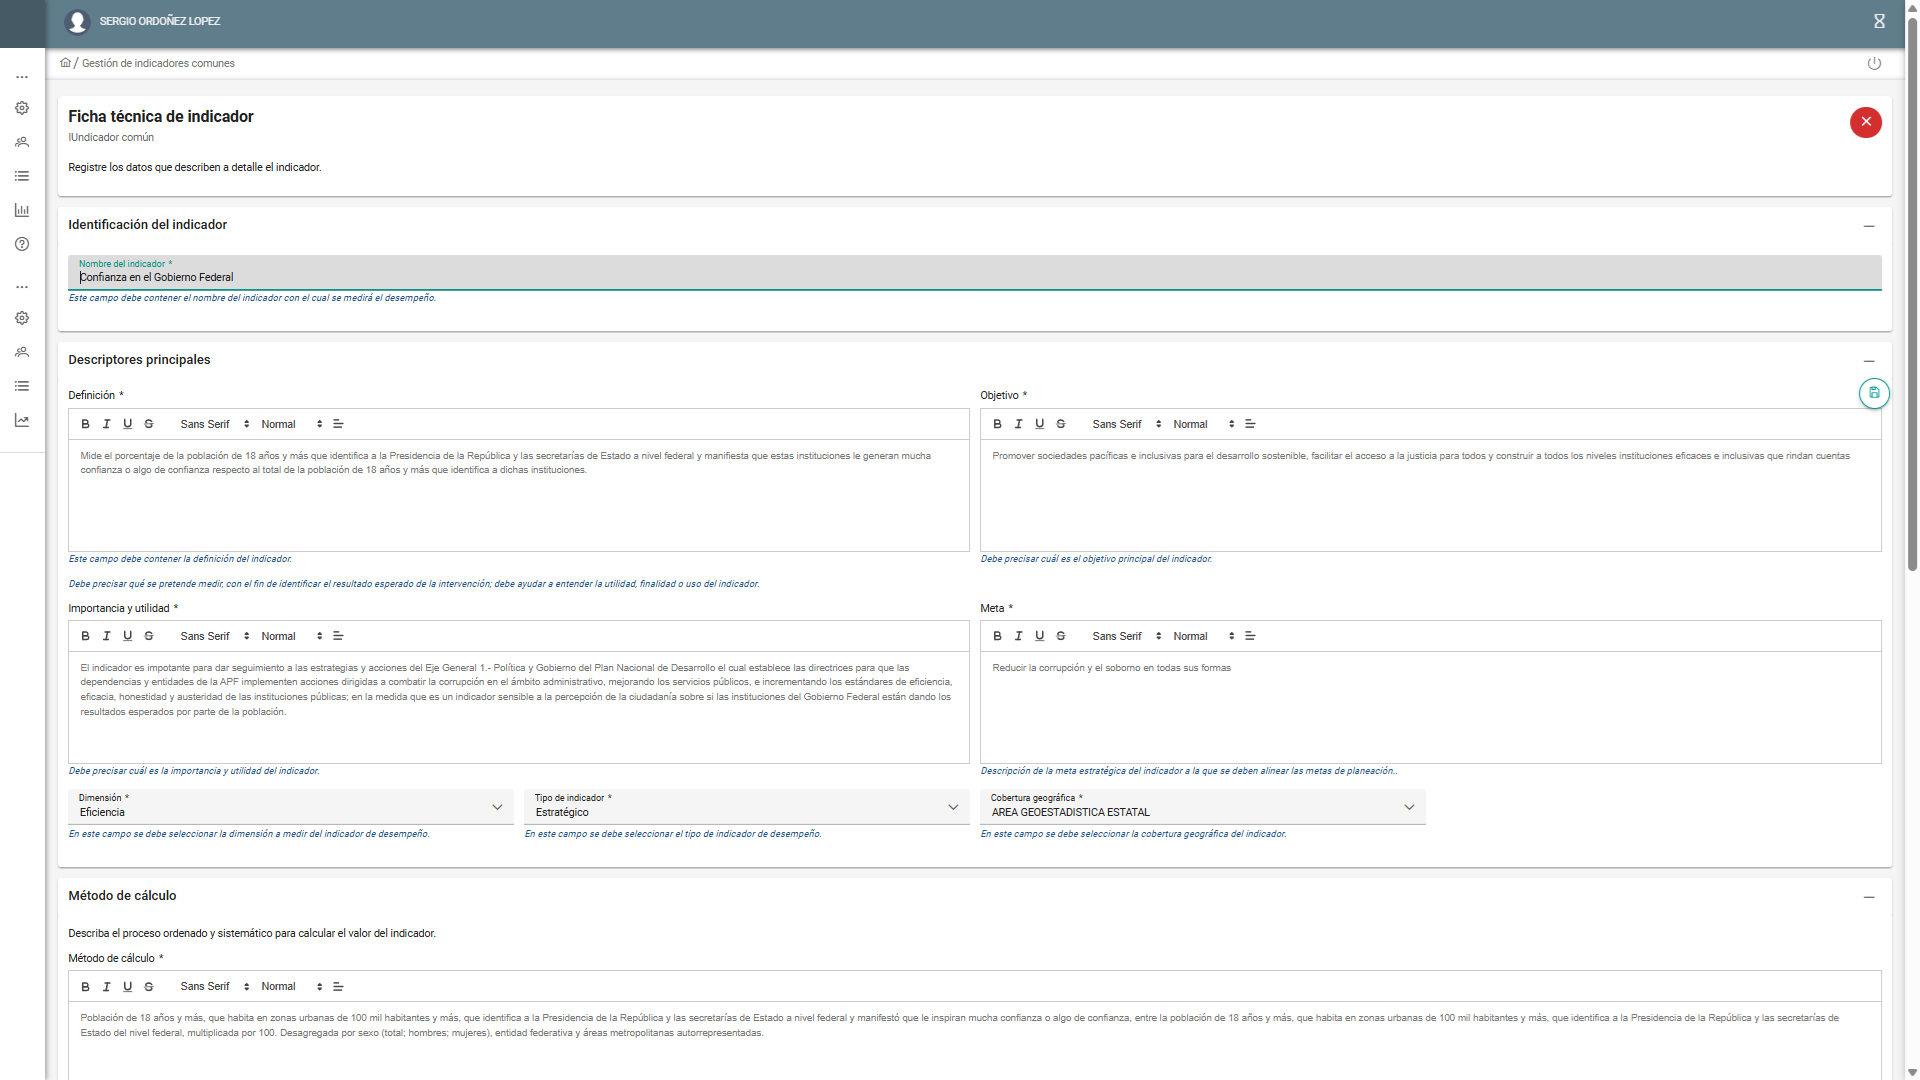Toggle italic in Objetivo editor
The width and height of the screenshot is (1920, 1080).
[x=1018, y=424]
